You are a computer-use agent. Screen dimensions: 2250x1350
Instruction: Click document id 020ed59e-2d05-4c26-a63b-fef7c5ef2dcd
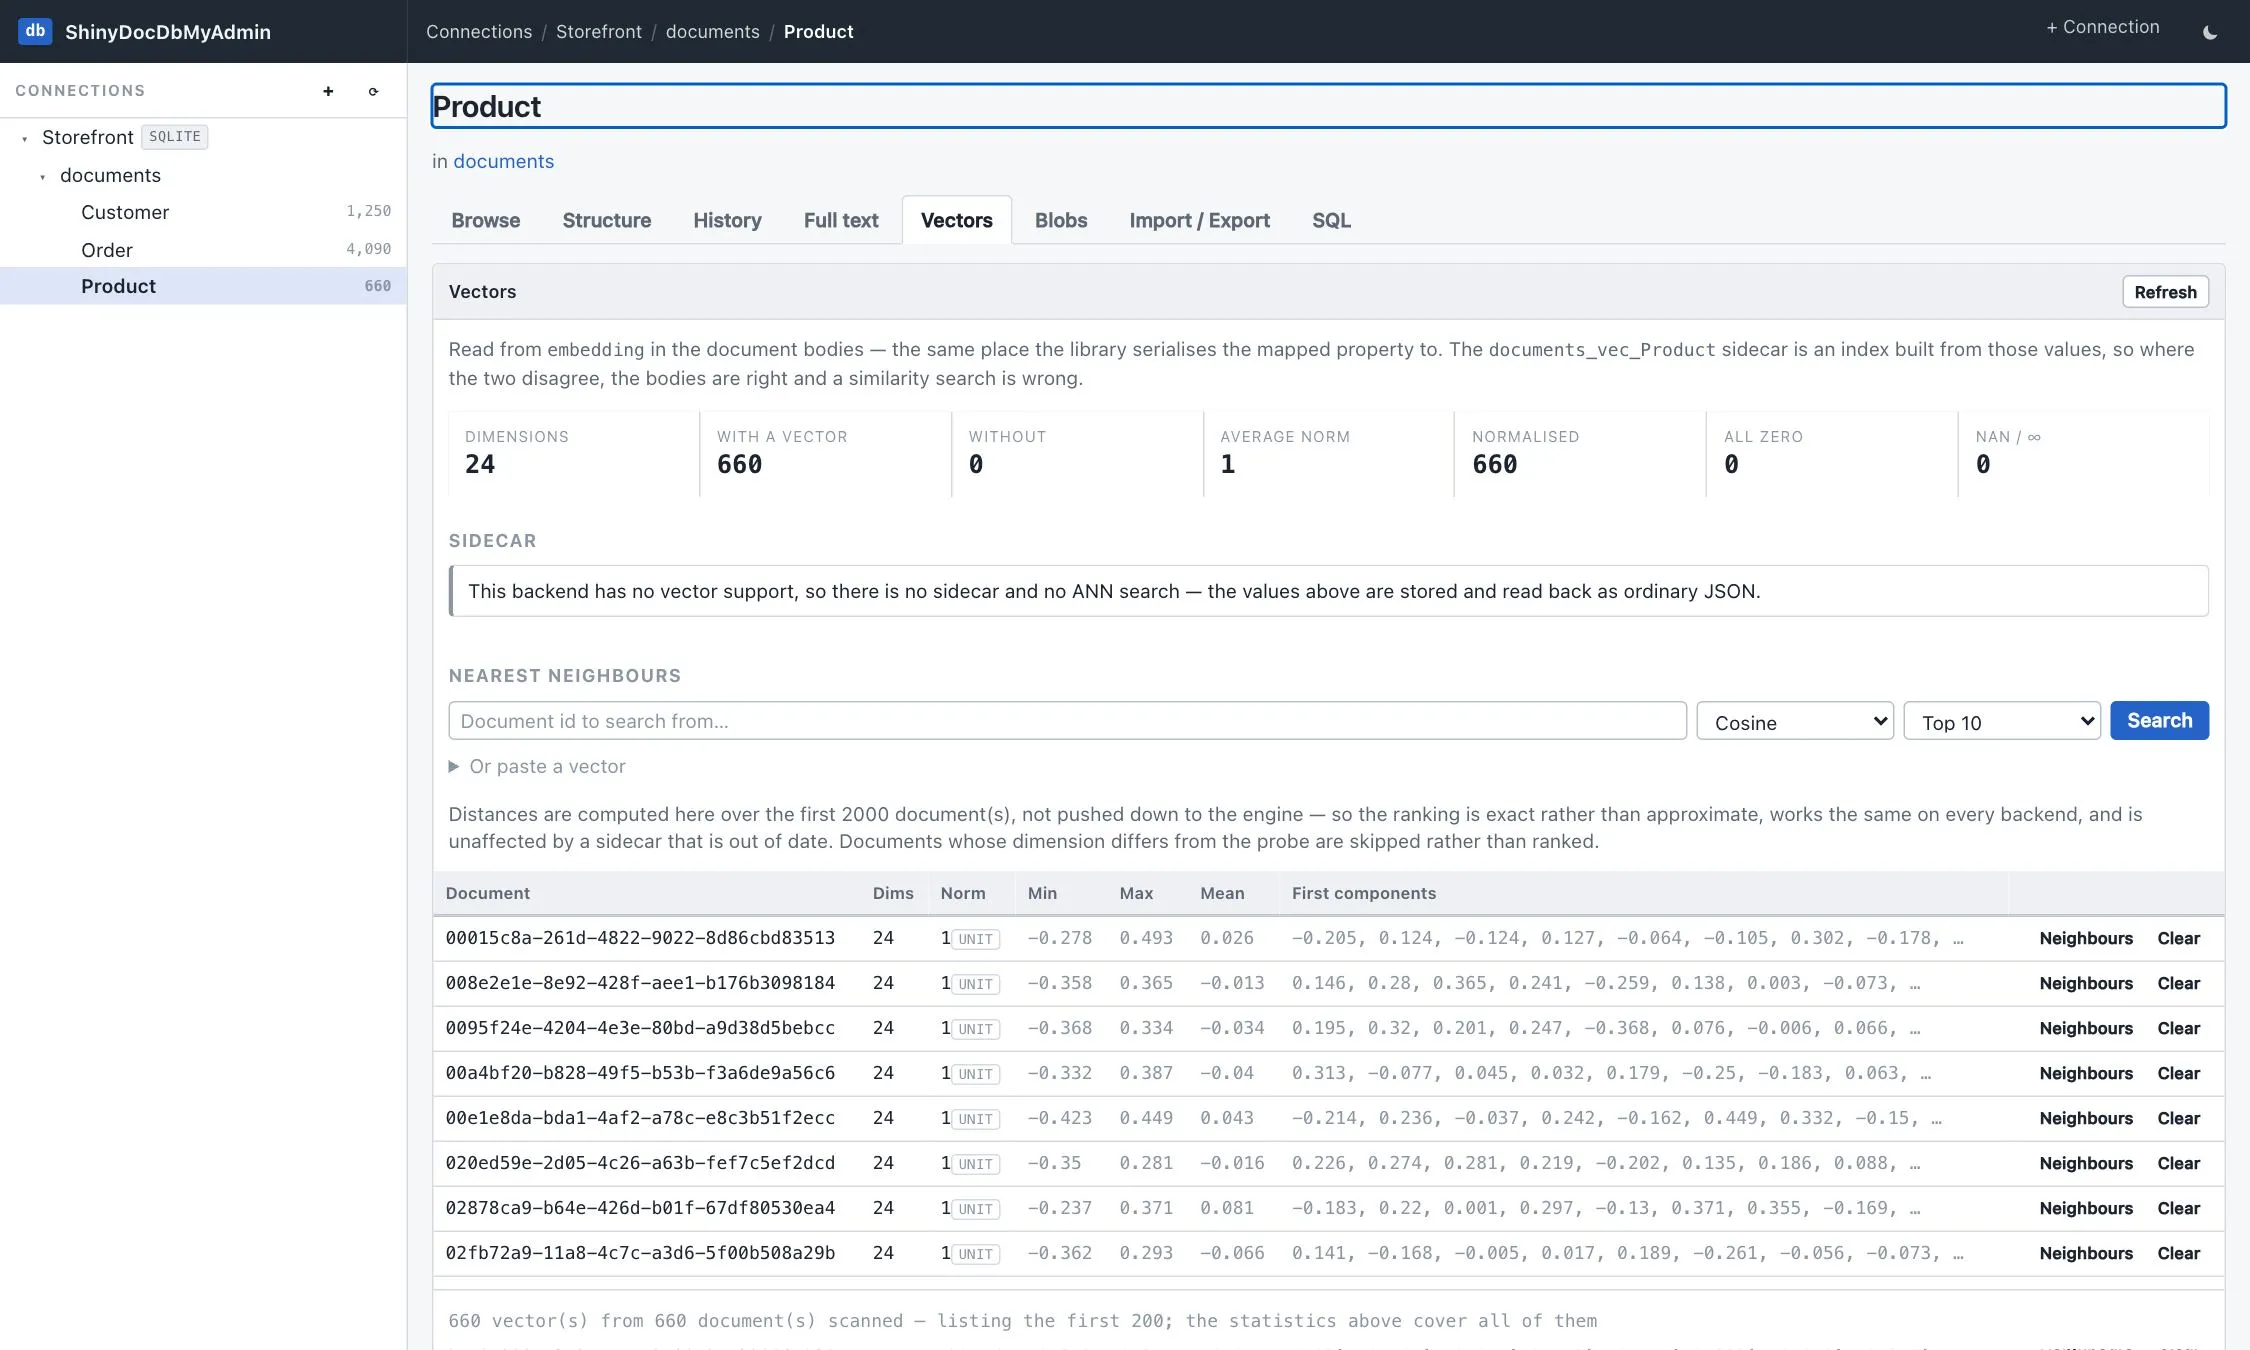click(x=640, y=1163)
